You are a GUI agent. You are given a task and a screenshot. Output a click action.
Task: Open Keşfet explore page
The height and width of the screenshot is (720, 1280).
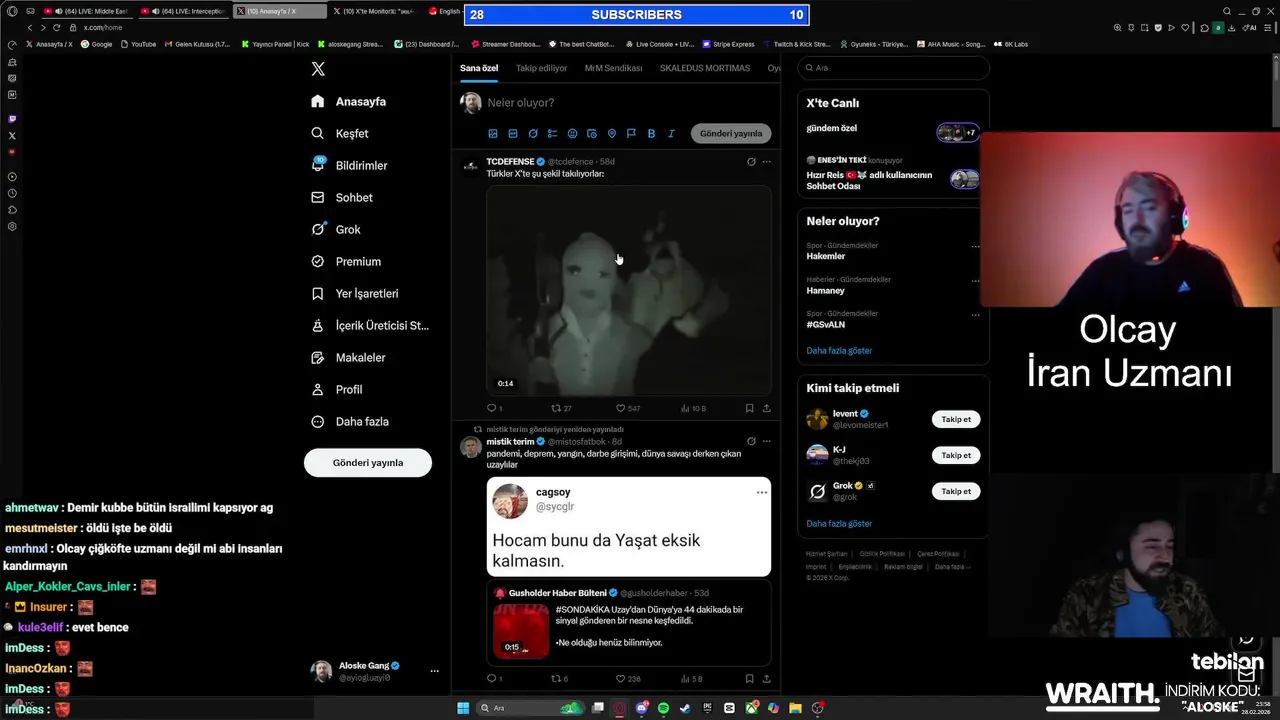[x=339, y=133]
